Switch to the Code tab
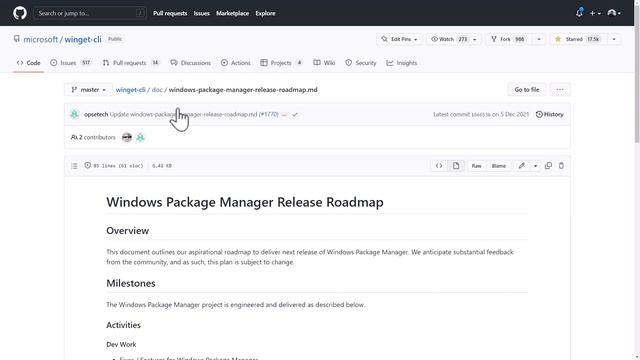This screenshot has height=360, width=640. coord(29,63)
